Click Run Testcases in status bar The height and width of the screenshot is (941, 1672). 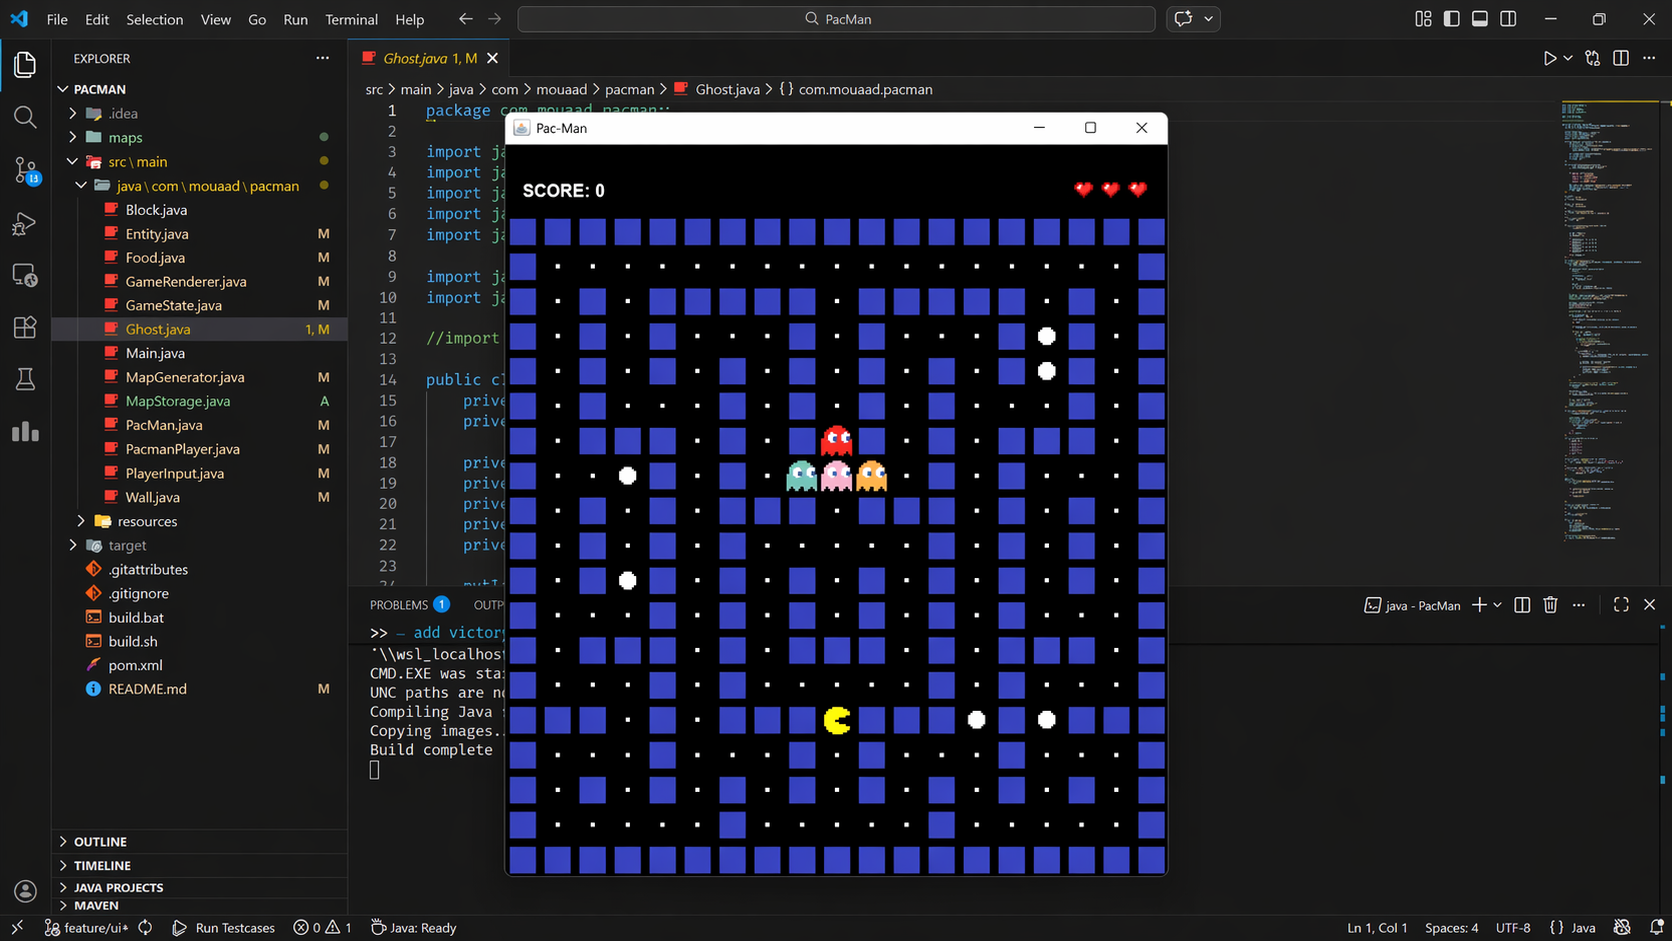(224, 928)
